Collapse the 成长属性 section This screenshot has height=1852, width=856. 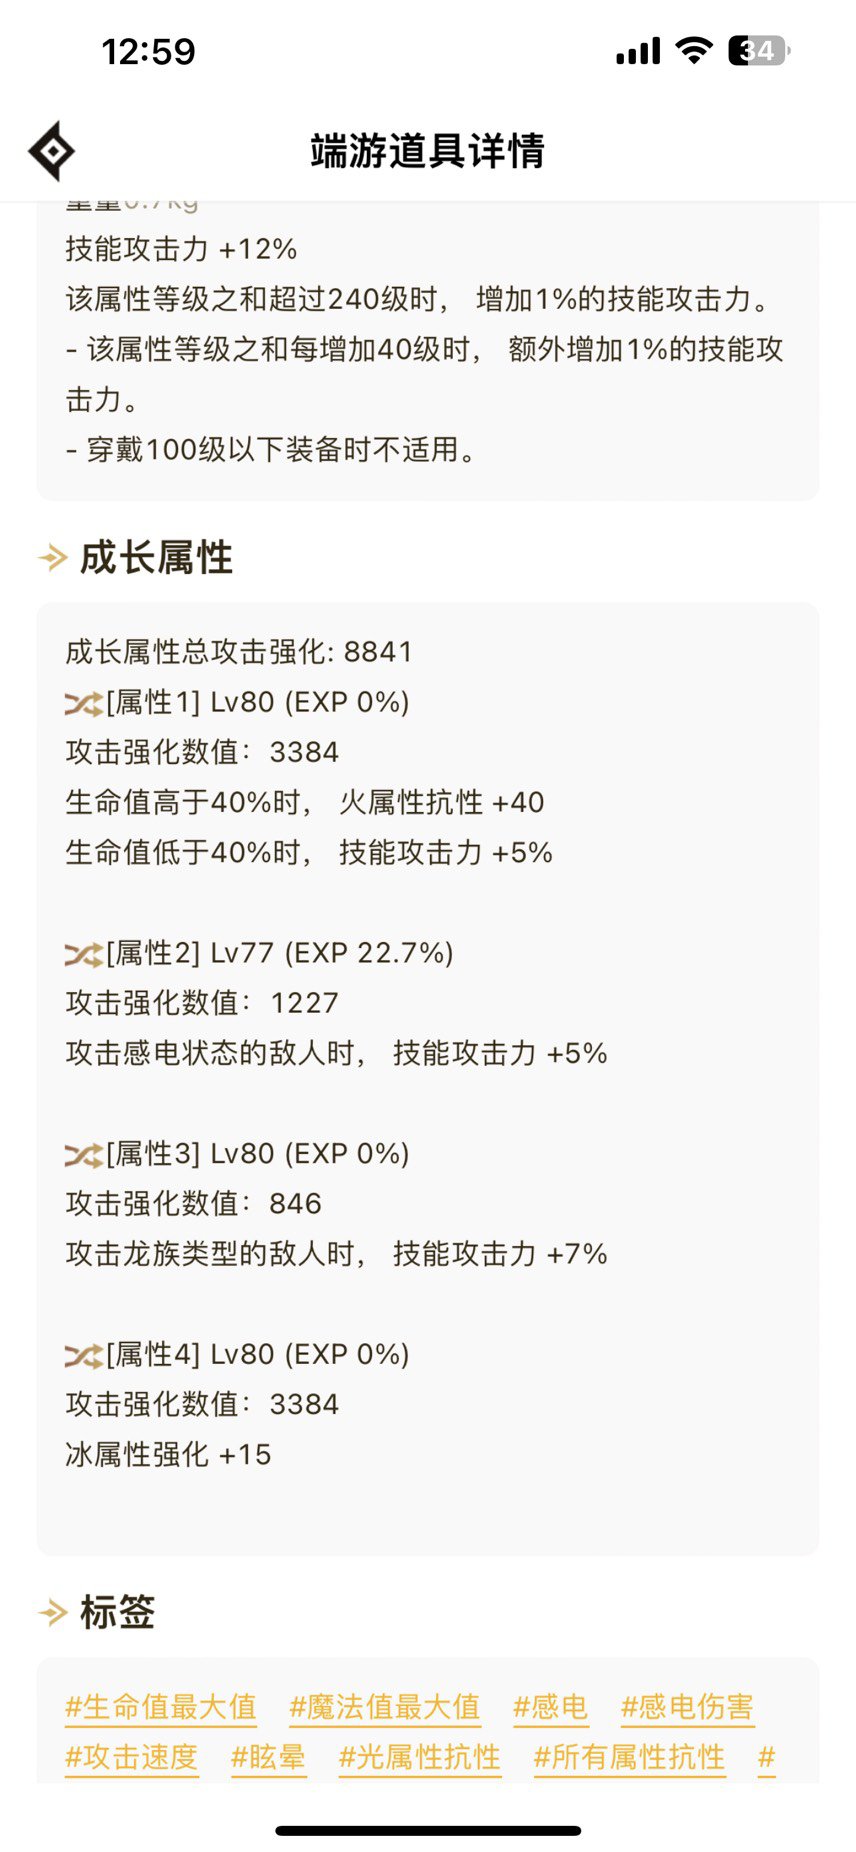(155, 558)
